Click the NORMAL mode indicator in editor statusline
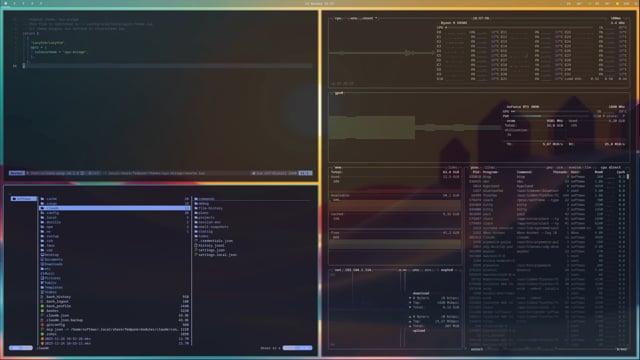The width and height of the screenshot is (640, 360). [17, 173]
